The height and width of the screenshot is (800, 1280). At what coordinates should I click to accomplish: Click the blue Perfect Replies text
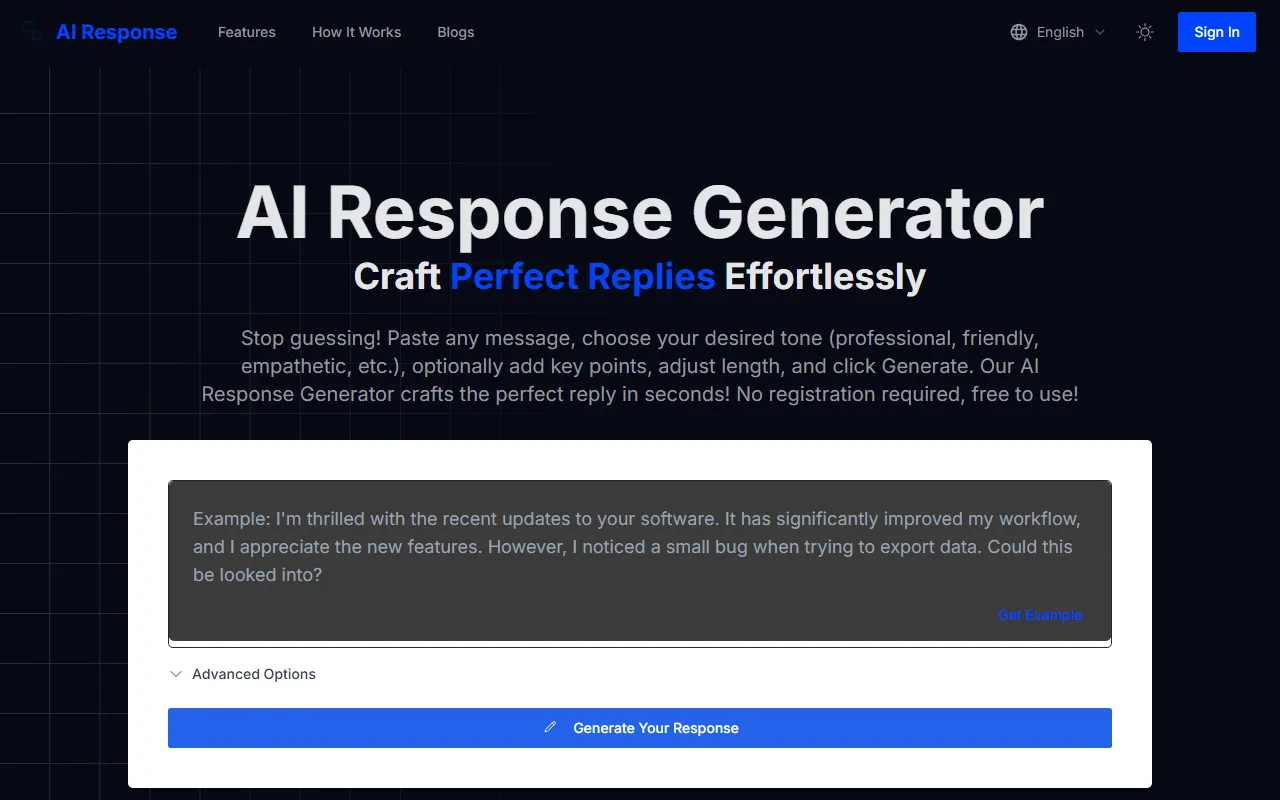tap(582, 277)
